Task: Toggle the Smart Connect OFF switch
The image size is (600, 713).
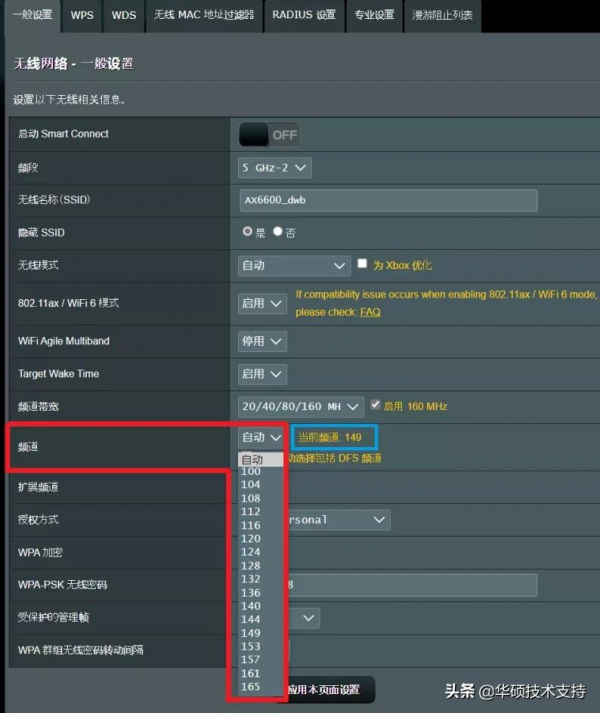Action: pos(269,134)
